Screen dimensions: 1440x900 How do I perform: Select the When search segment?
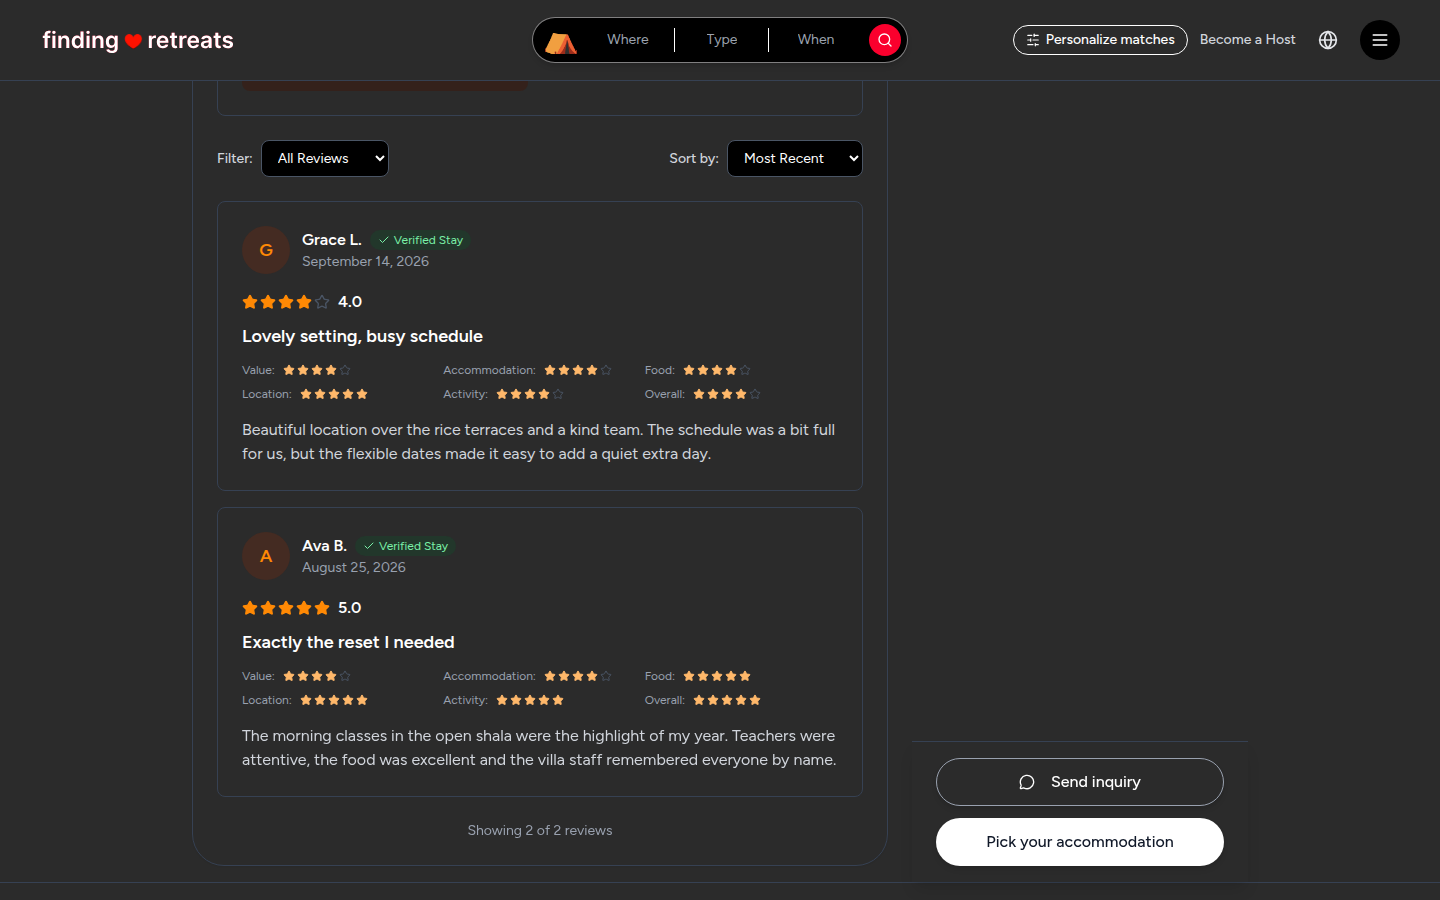click(x=816, y=40)
